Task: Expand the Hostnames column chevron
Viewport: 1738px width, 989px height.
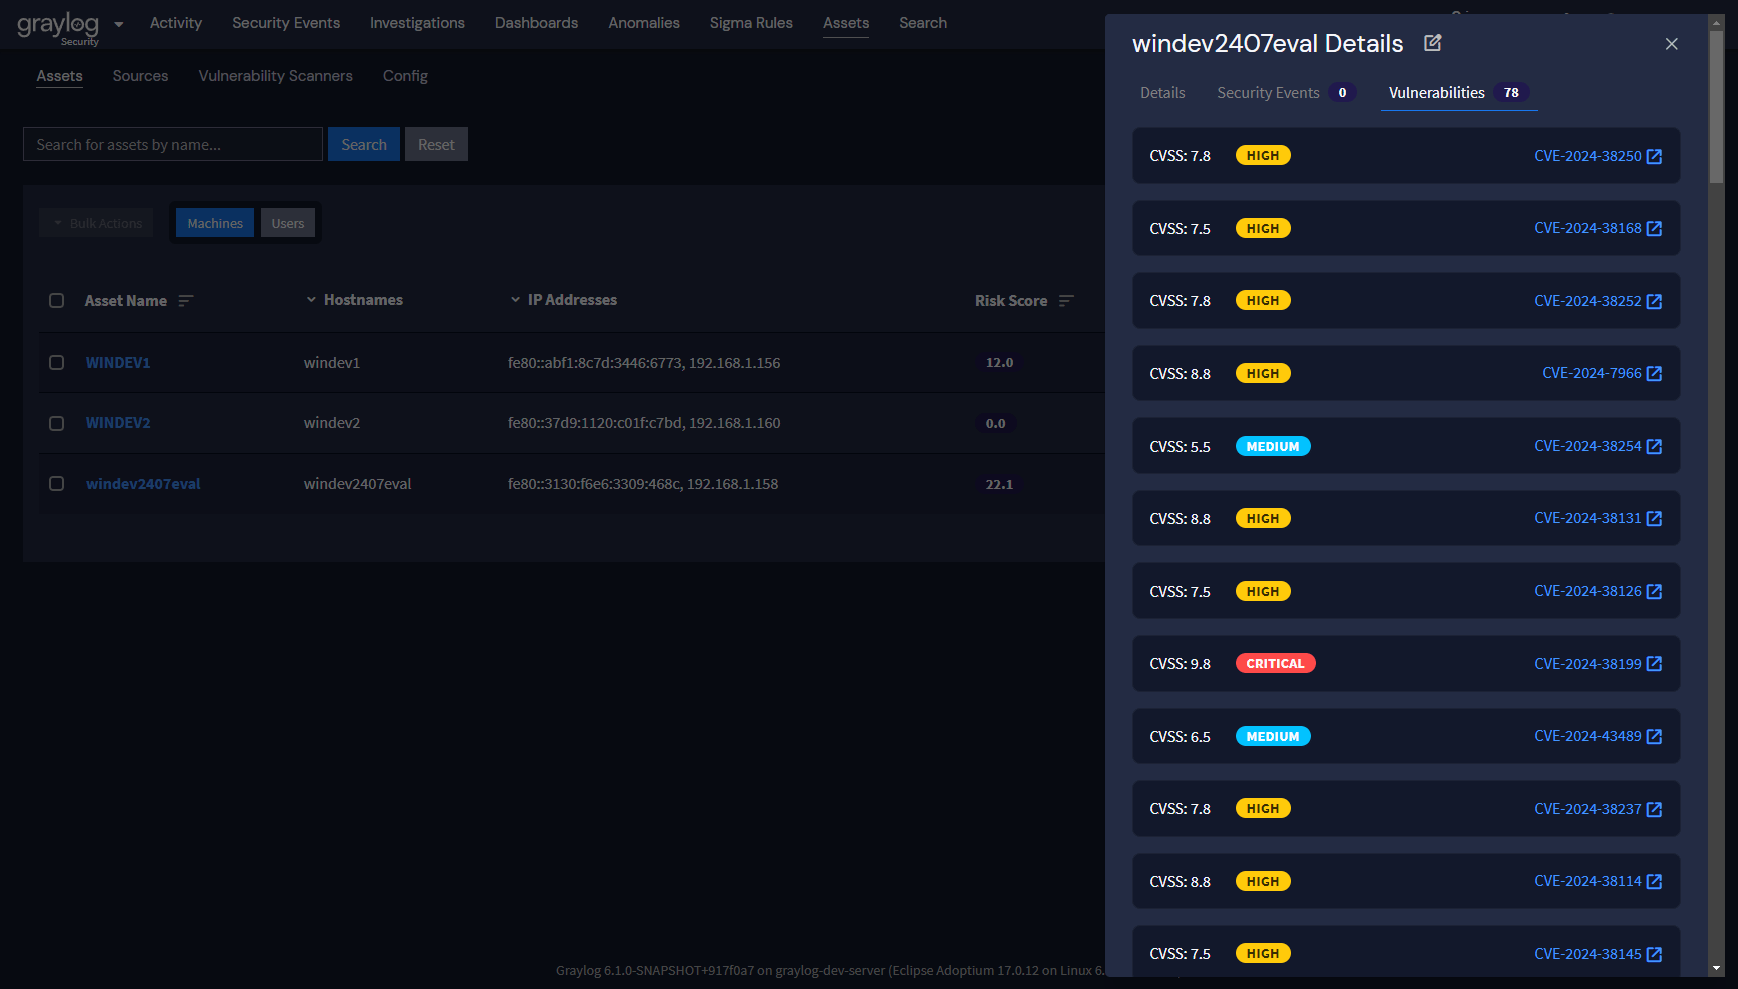Action: (x=310, y=299)
